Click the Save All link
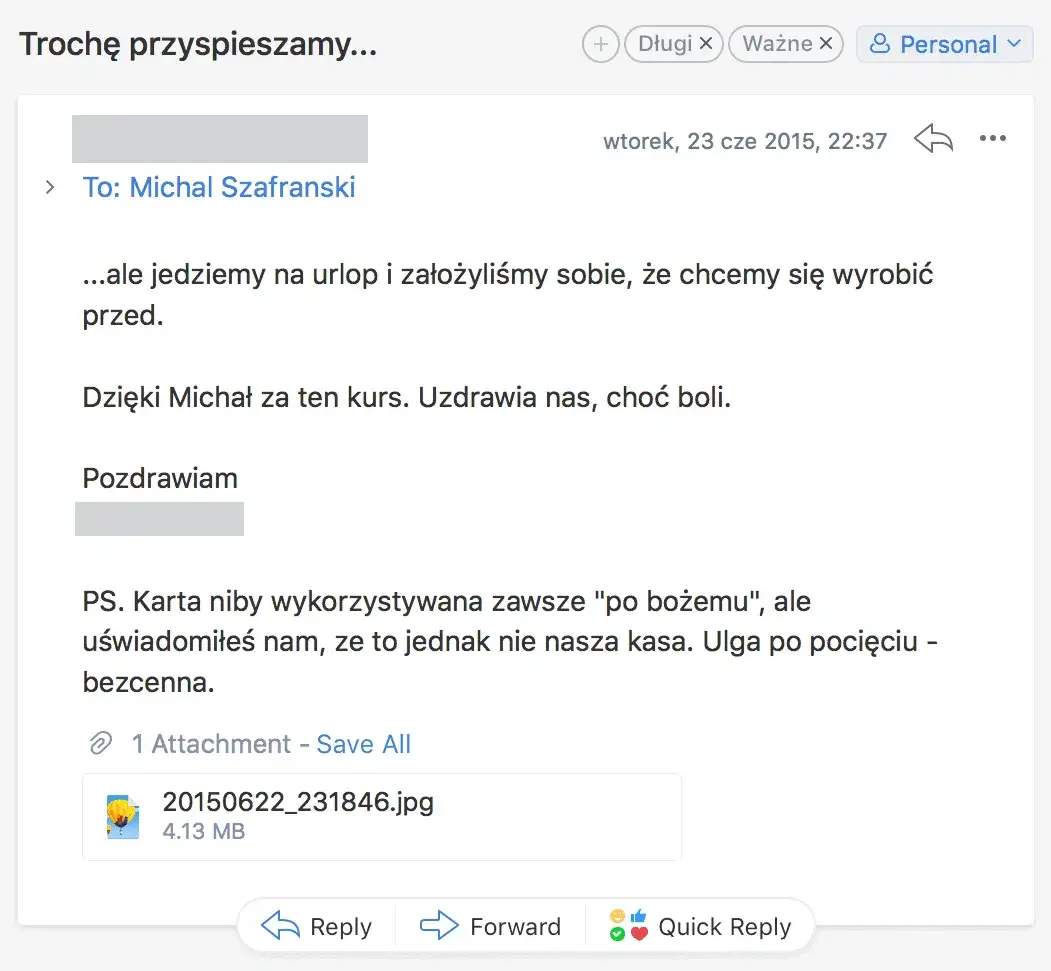1051x971 pixels. (363, 743)
